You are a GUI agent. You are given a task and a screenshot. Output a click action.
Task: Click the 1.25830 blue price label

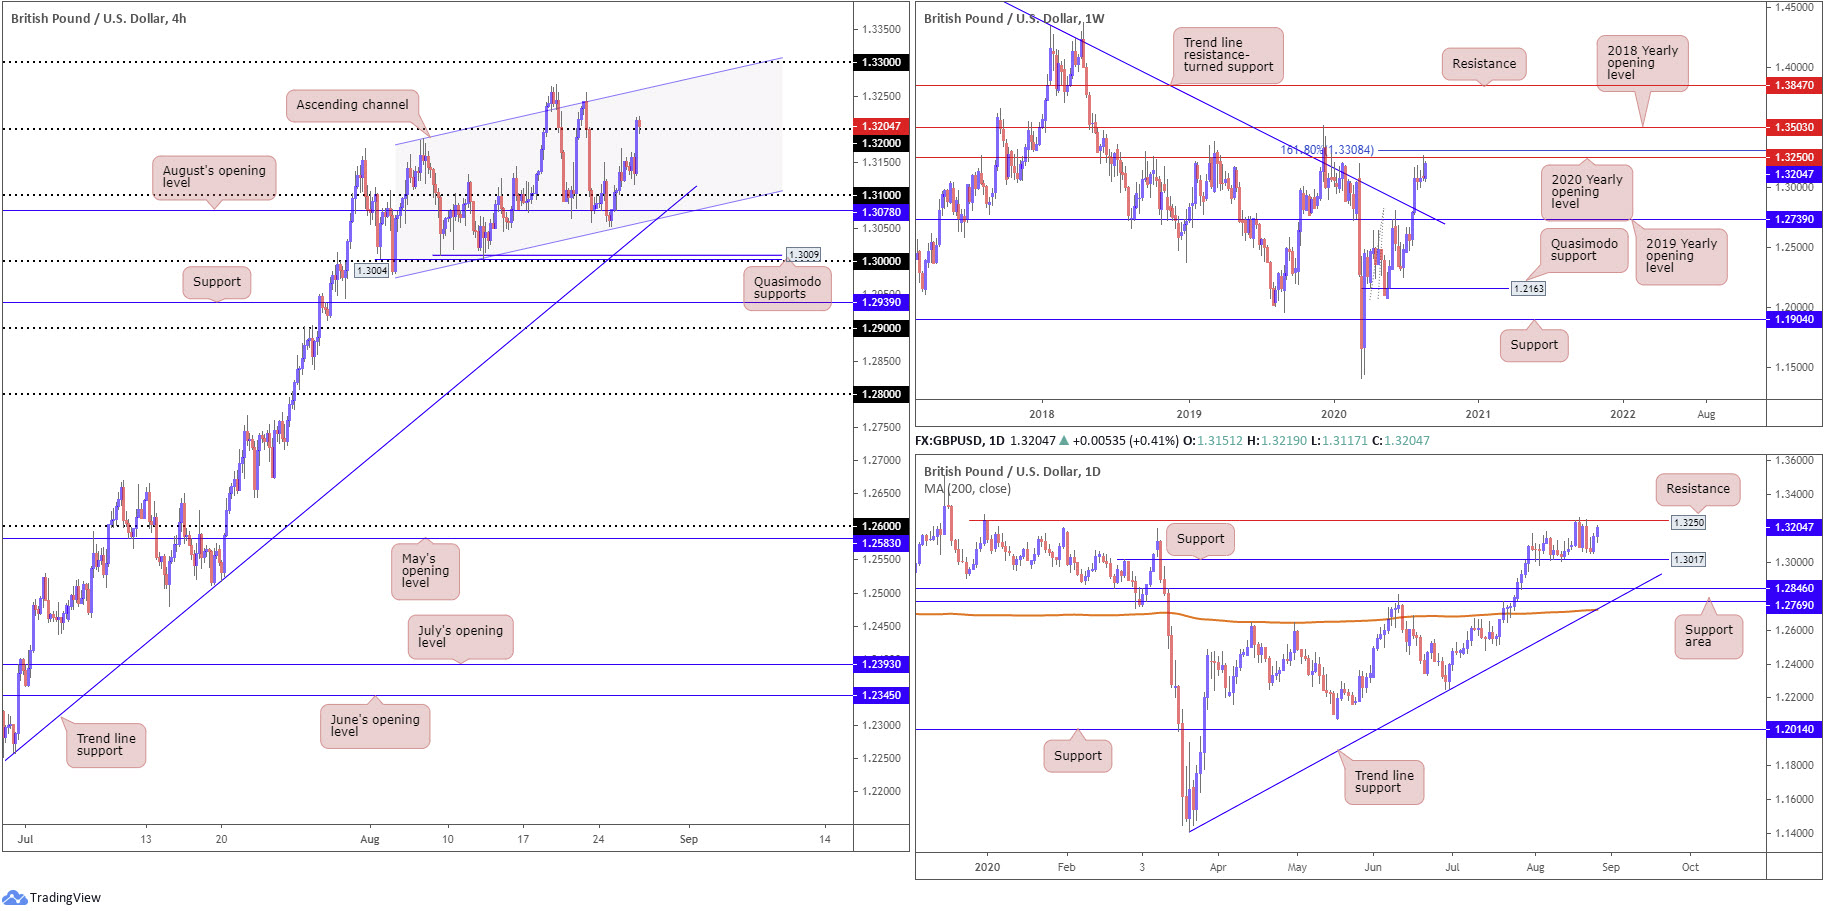click(881, 543)
